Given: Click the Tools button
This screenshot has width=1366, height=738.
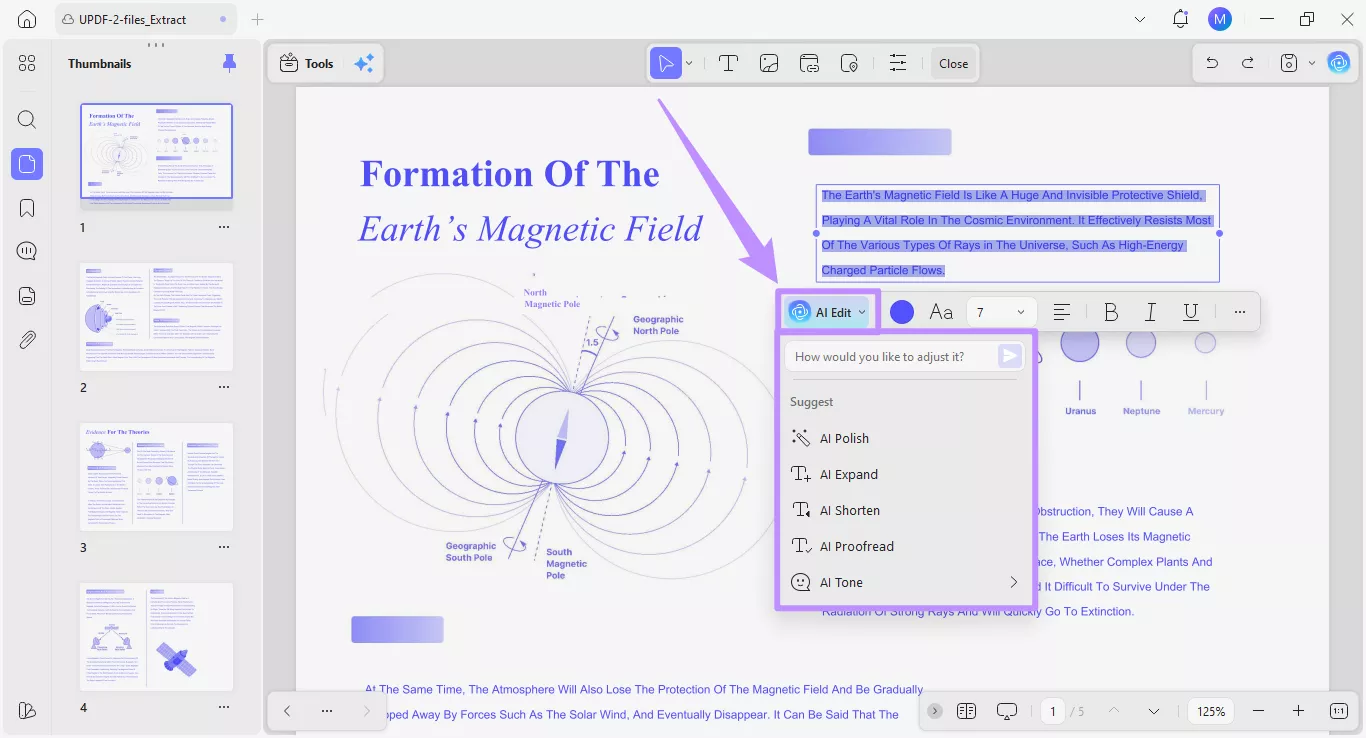Looking at the screenshot, I should coord(307,63).
